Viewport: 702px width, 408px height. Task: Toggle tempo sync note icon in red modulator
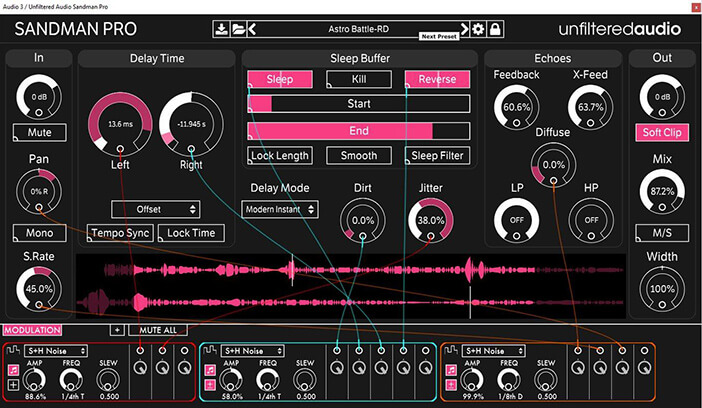pos(14,369)
